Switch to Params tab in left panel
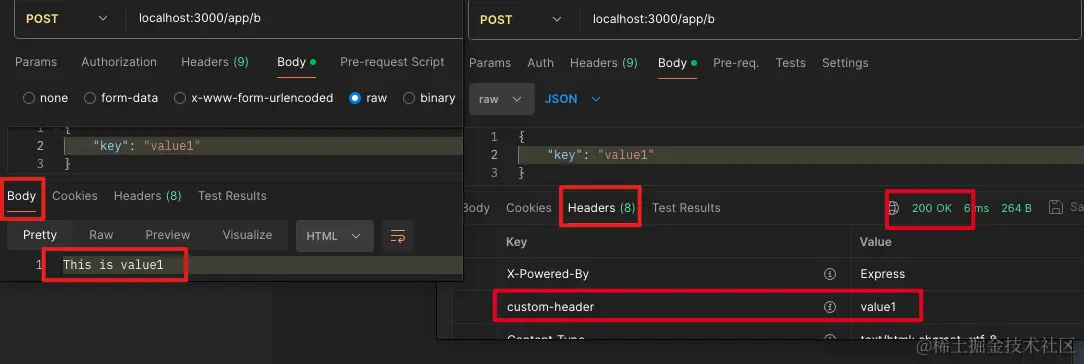The image size is (1084, 364). pyautogui.click(x=36, y=62)
